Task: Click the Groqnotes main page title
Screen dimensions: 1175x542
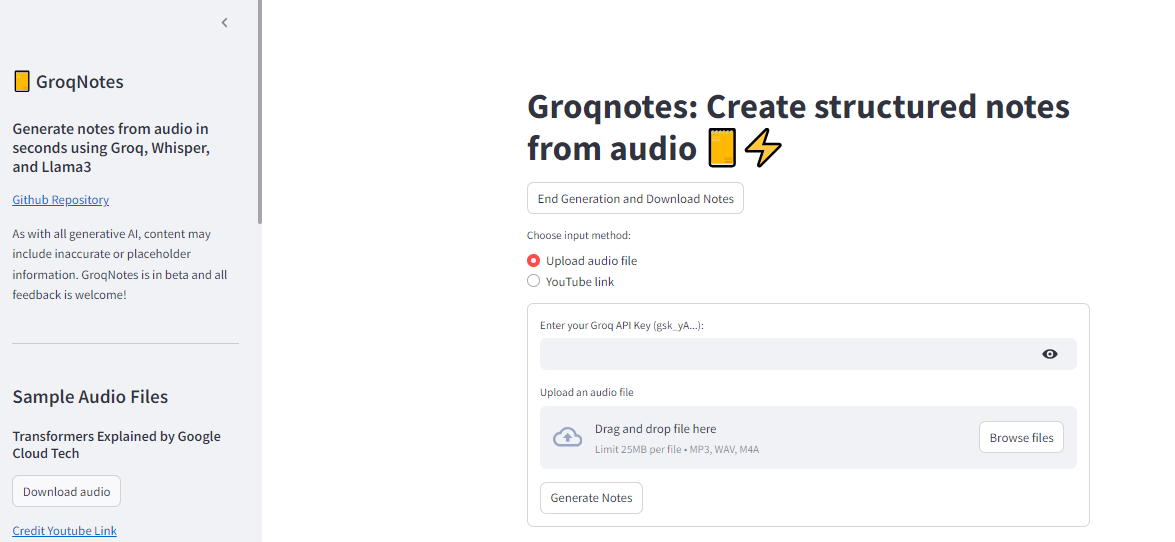Action: [799, 127]
